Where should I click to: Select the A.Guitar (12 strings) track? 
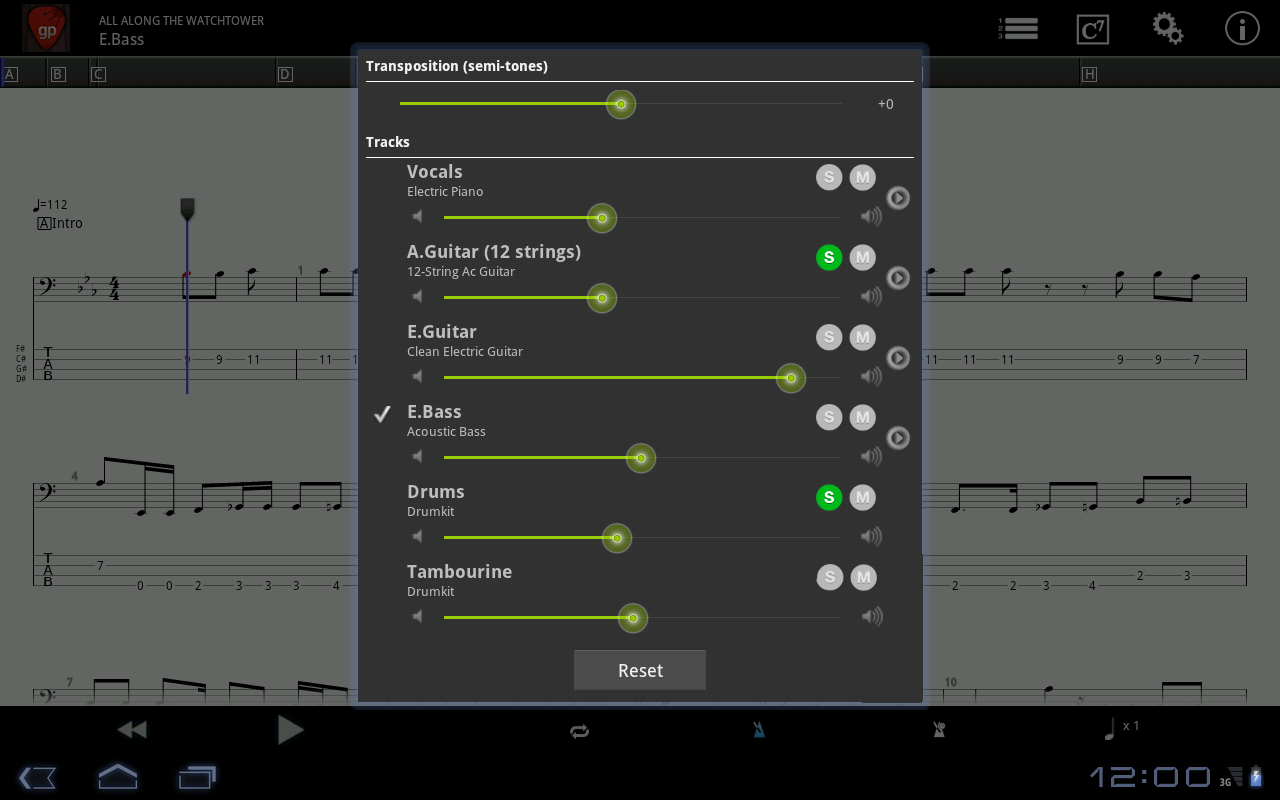pyautogui.click(x=494, y=252)
